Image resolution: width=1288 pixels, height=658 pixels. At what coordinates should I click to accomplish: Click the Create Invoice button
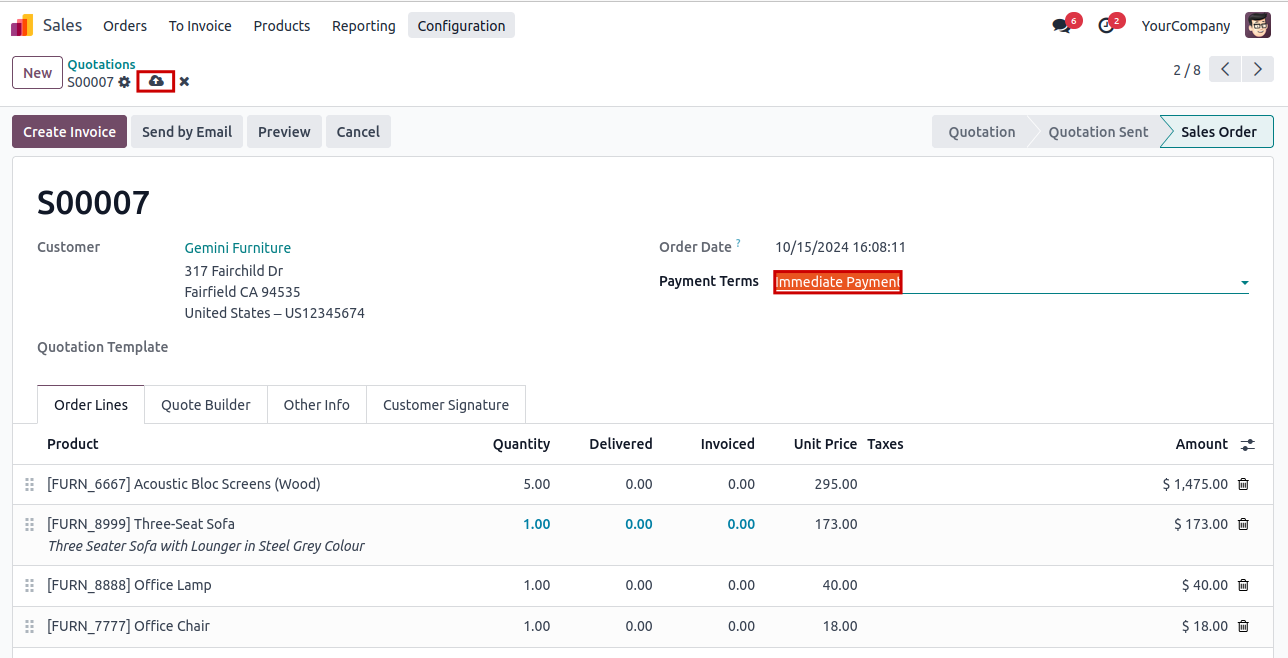tap(69, 132)
